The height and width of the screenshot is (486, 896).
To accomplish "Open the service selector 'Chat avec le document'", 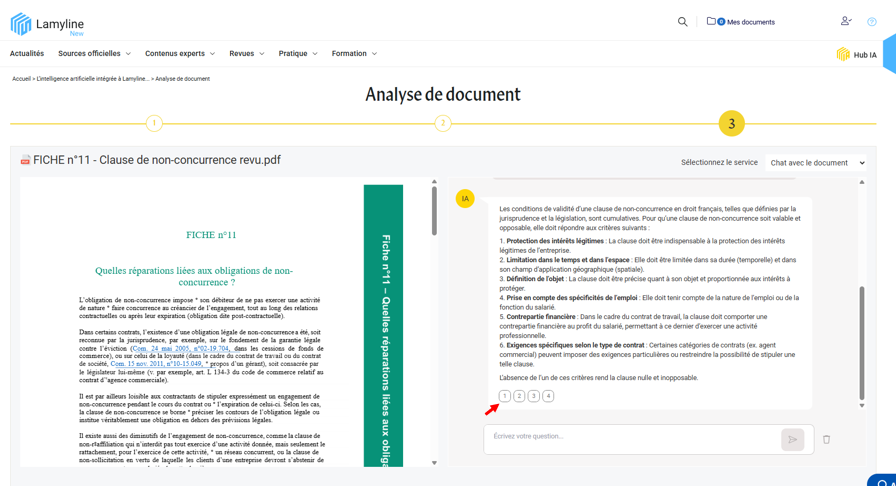I will (817, 163).
